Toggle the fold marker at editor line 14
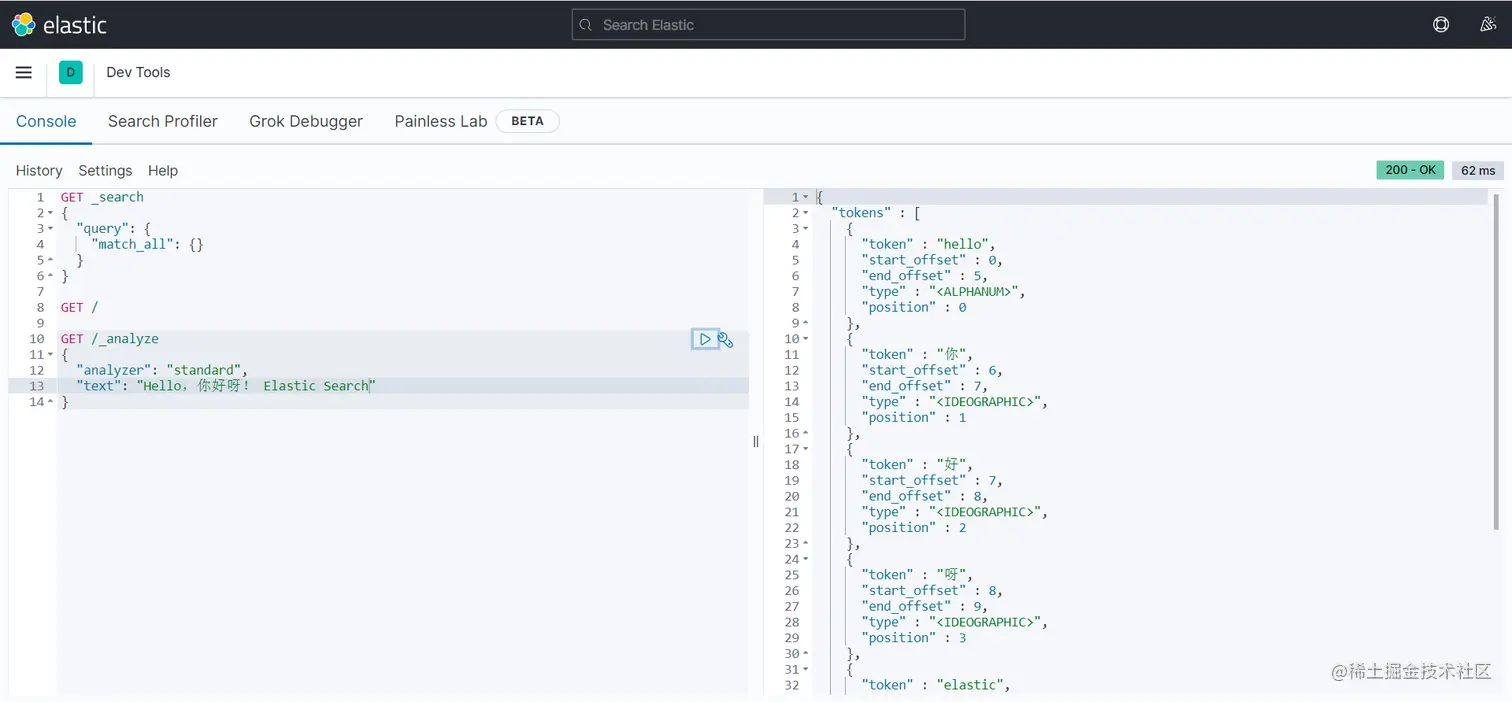The height and width of the screenshot is (702, 1512). (50, 402)
